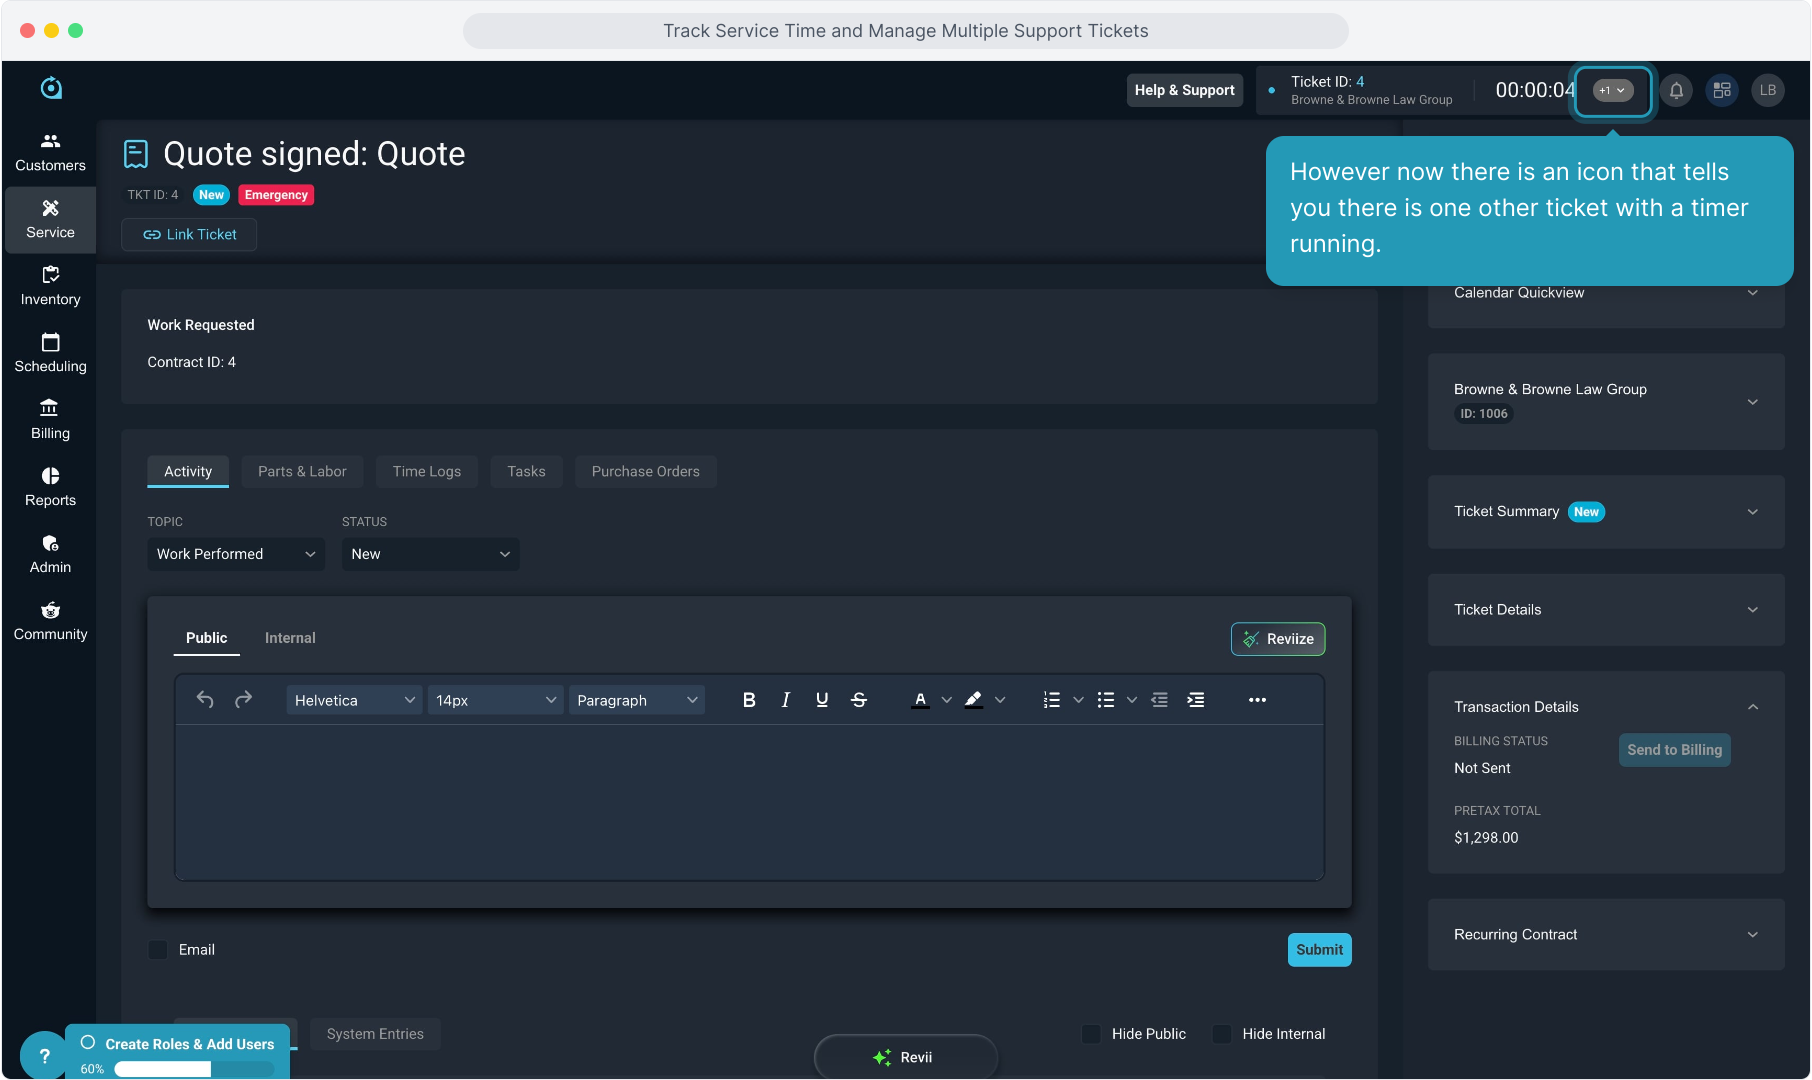Click the Submit button
1812x1080 pixels.
pos(1319,950)
